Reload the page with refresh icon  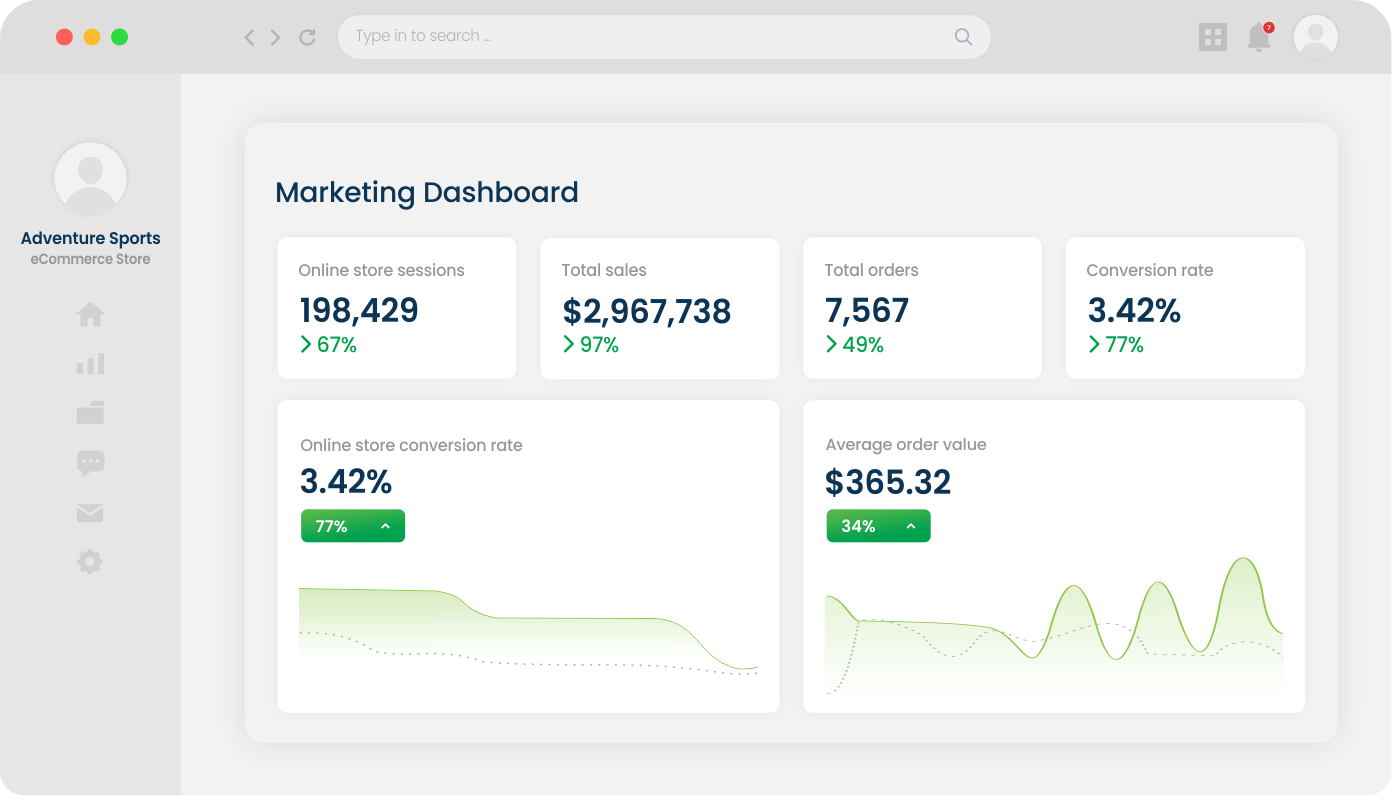308,37
